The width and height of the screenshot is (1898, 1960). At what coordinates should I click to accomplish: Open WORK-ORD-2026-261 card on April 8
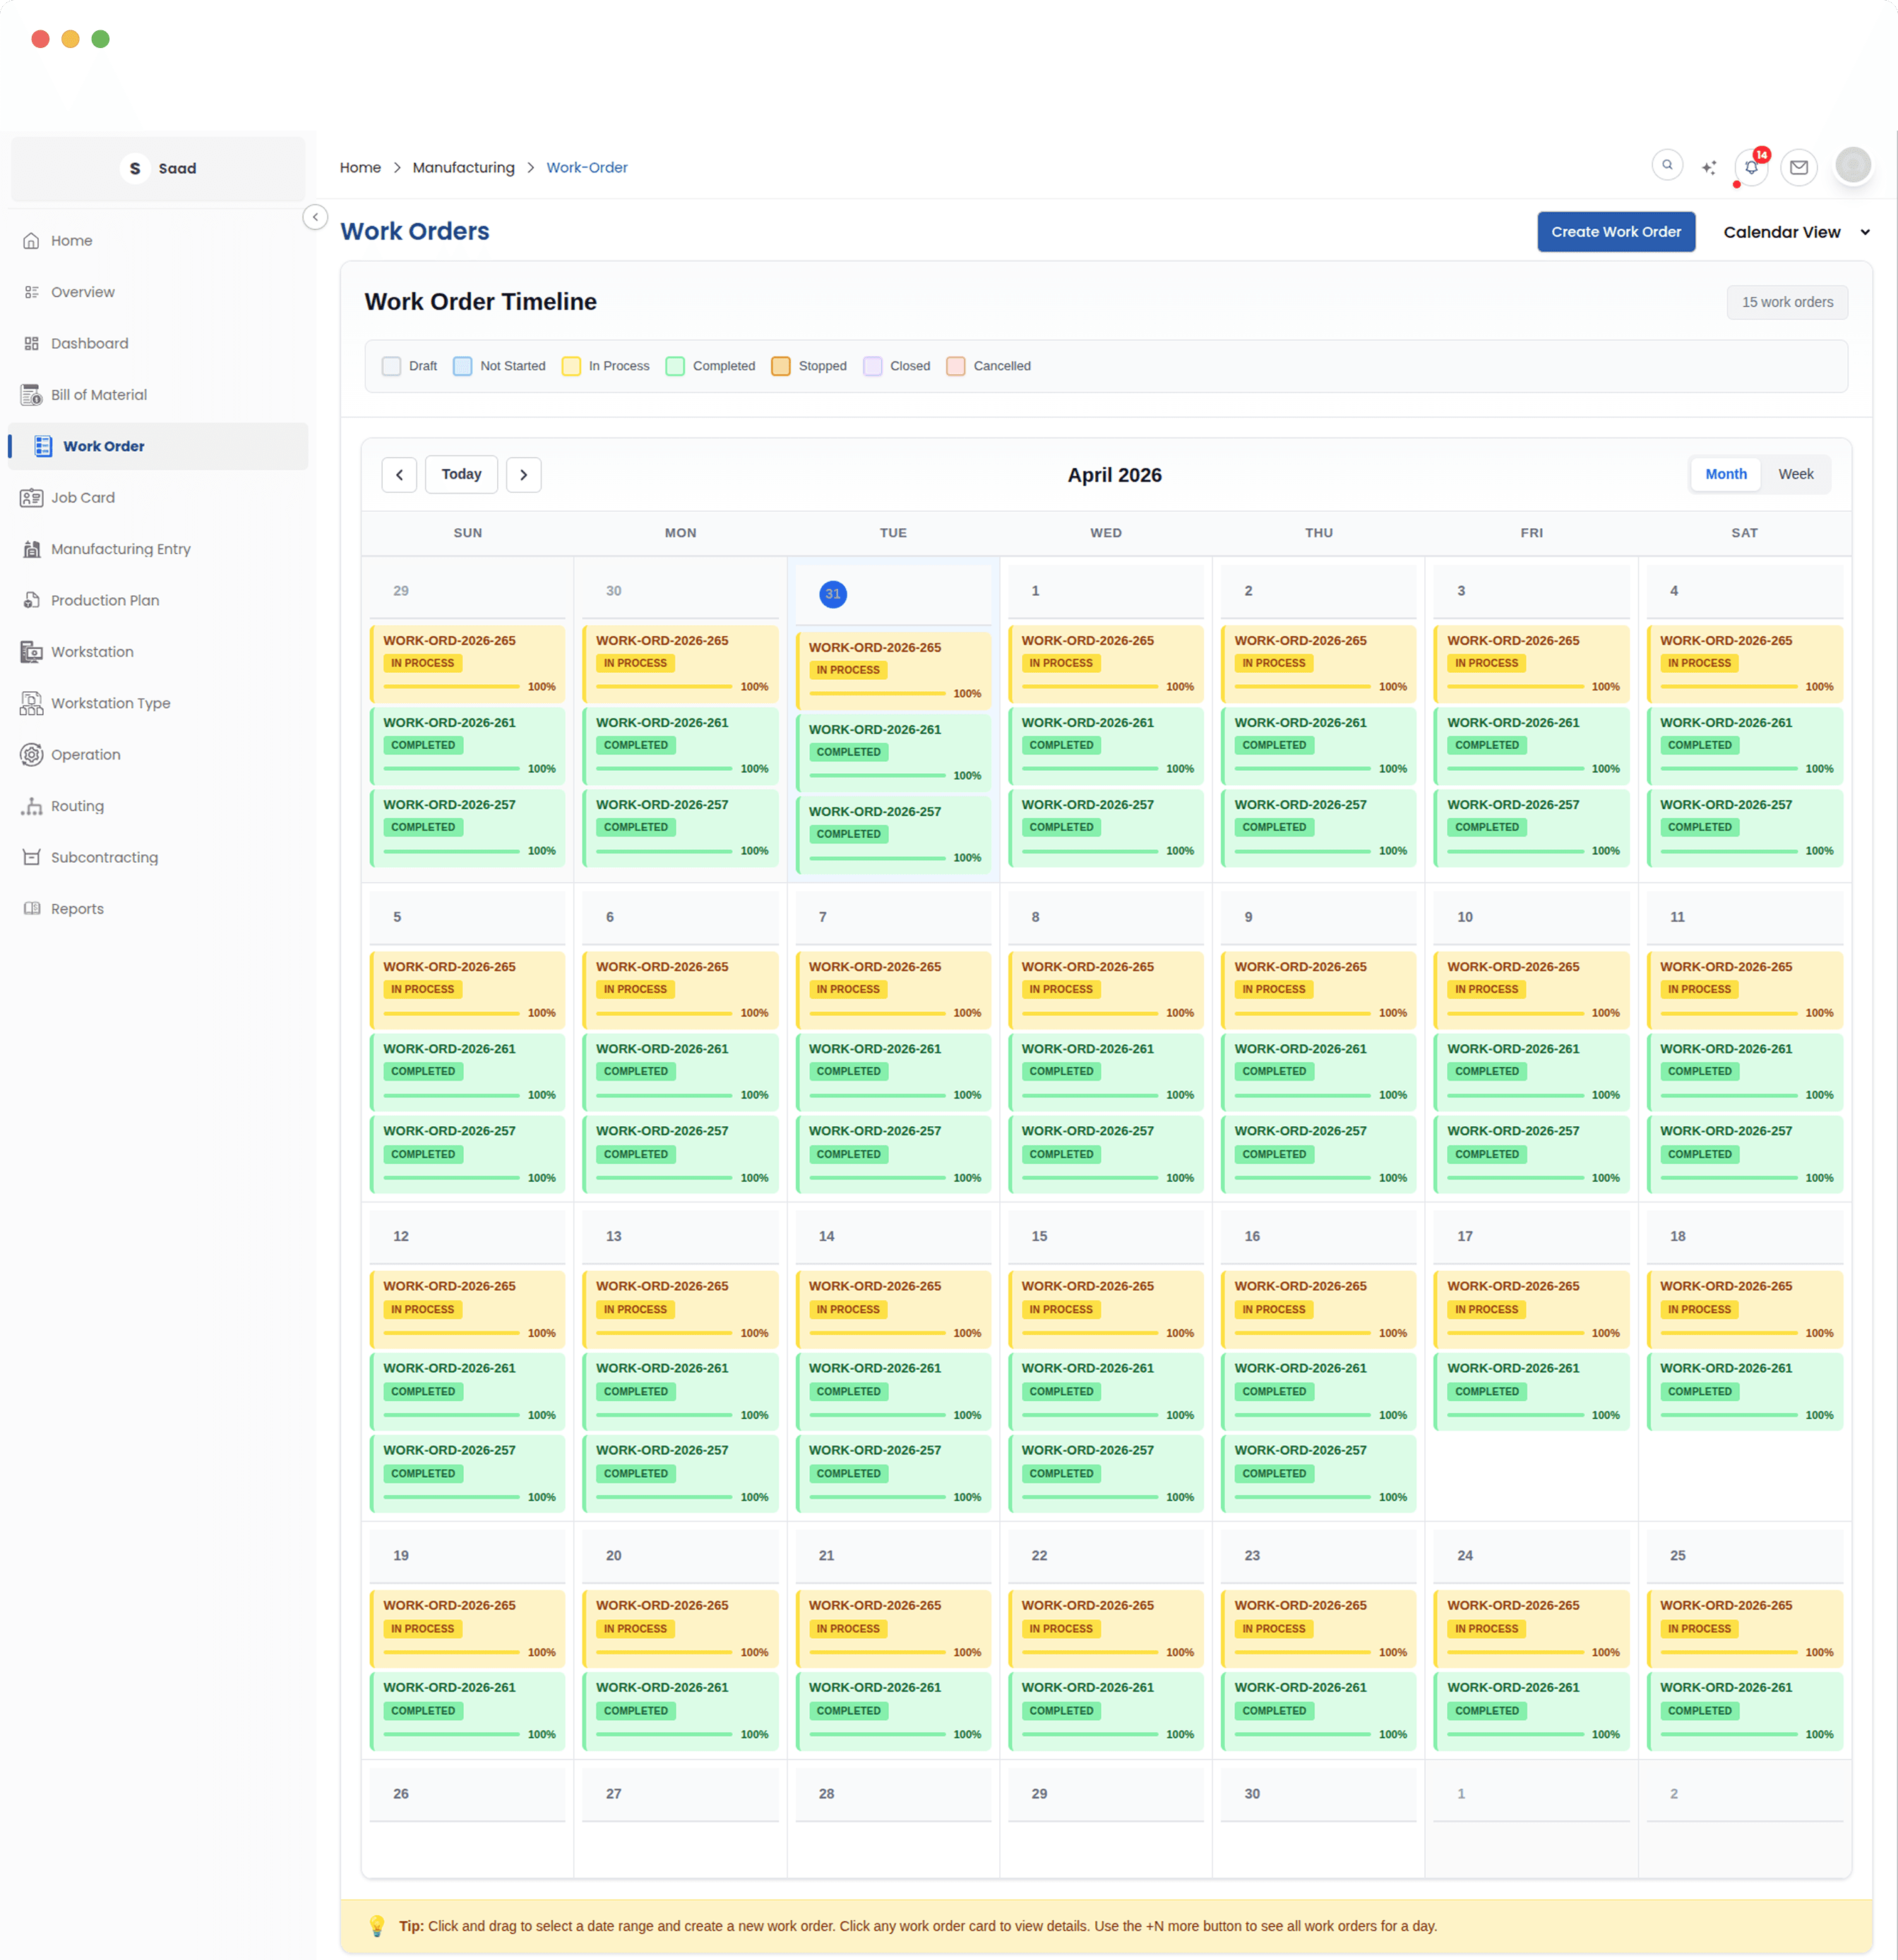coord(1105,1071)
